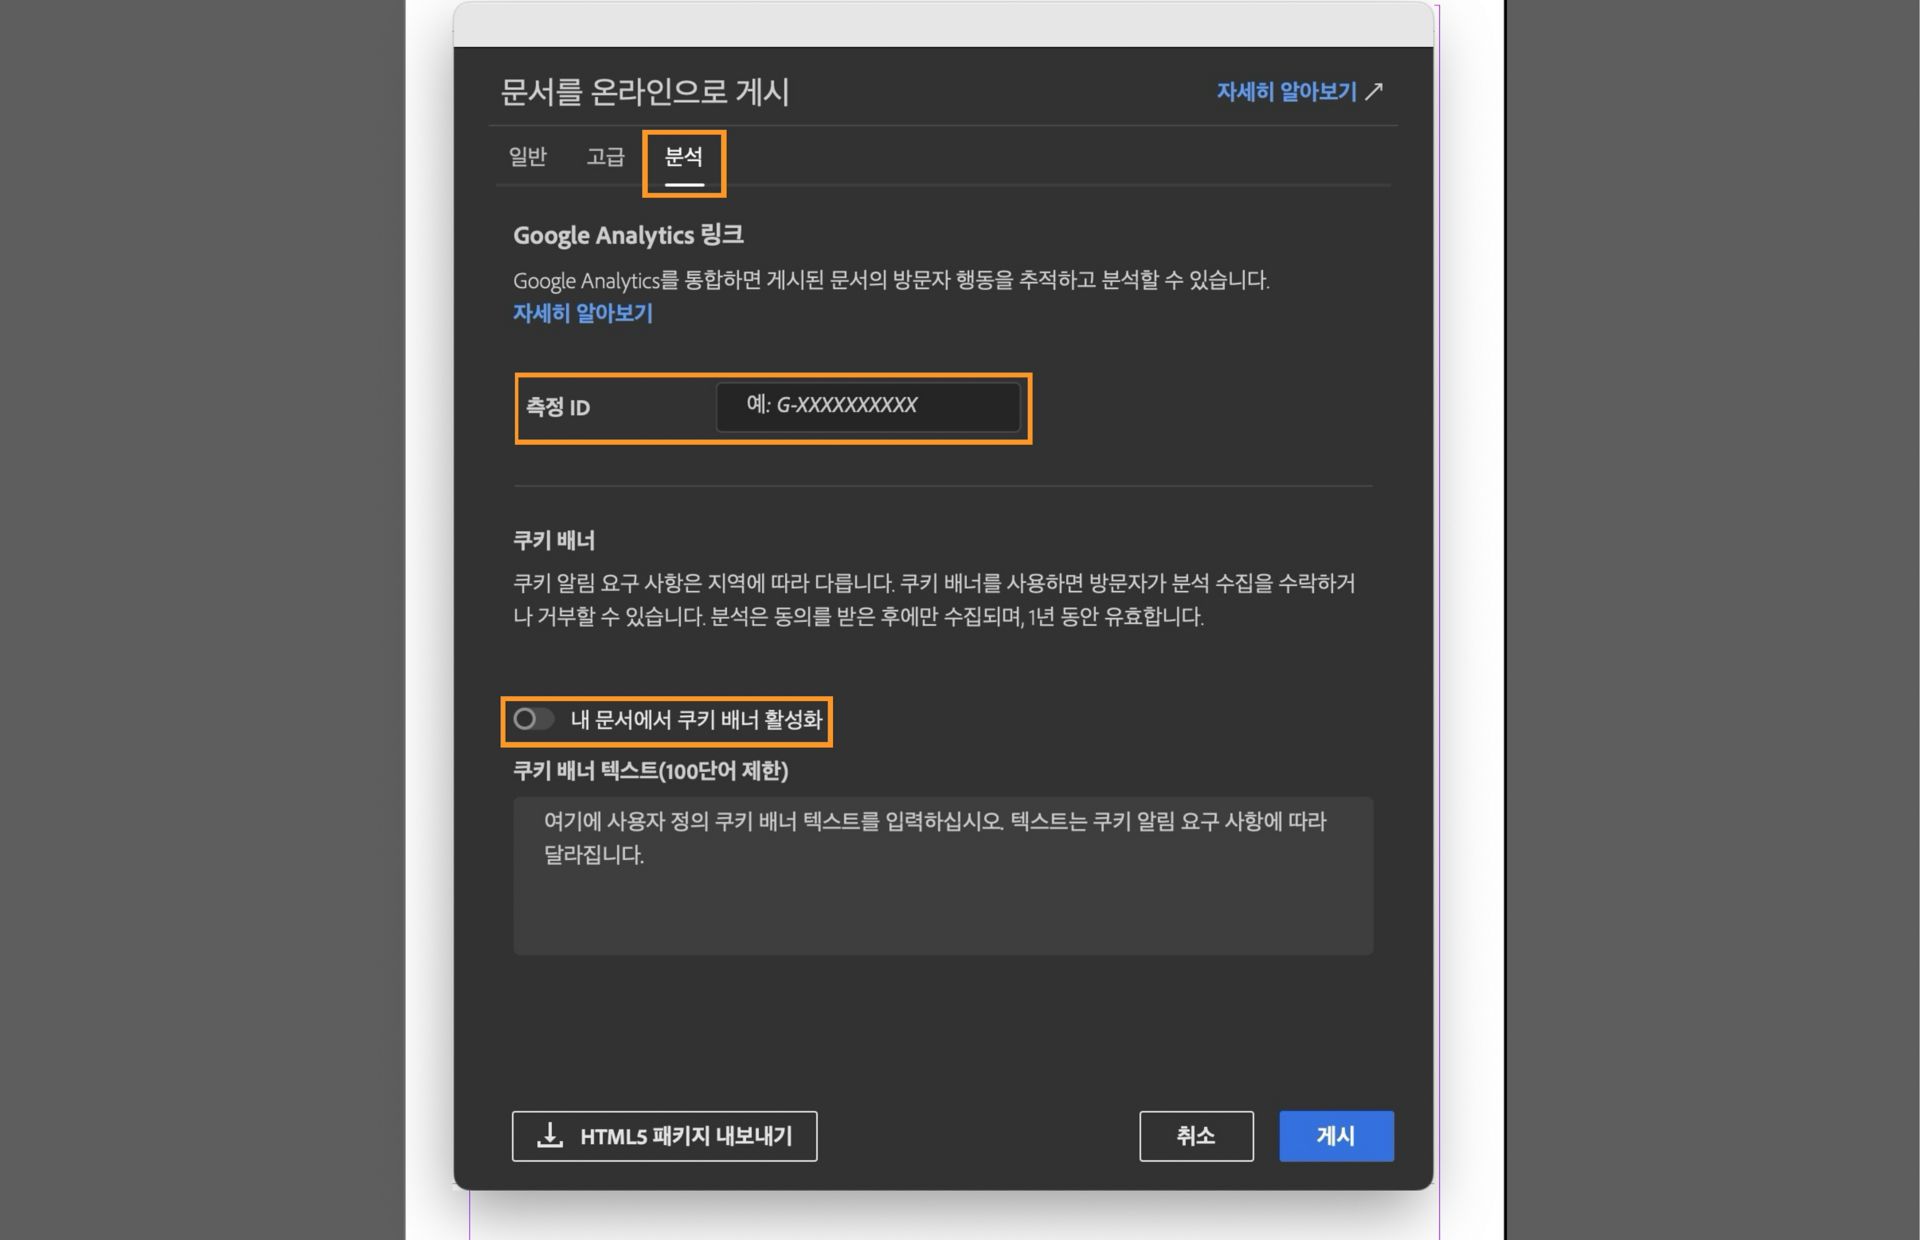Click the blue 게시 button
This screenshot has height=1240, width=1920.
1336,1135
